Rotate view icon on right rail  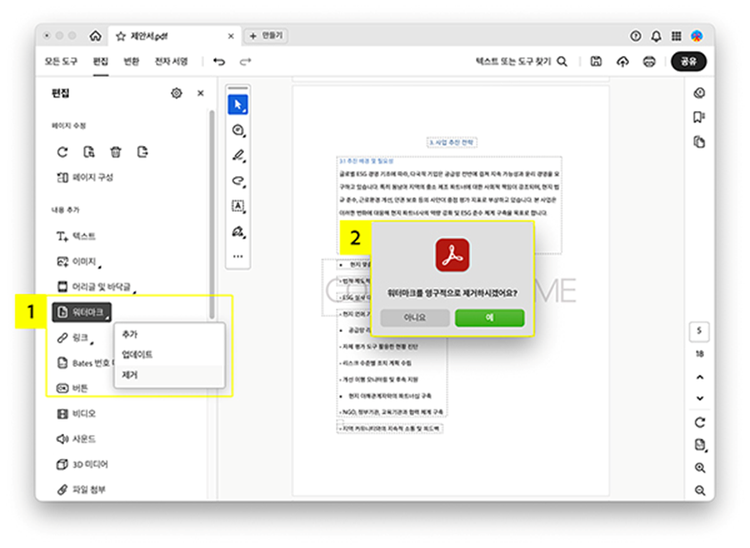click(x=700, y=422)
